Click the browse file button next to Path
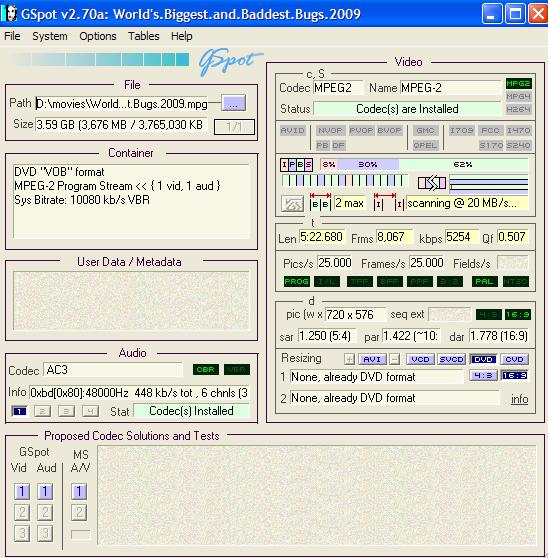Viewport: 548px width, 558px height. 233,103
